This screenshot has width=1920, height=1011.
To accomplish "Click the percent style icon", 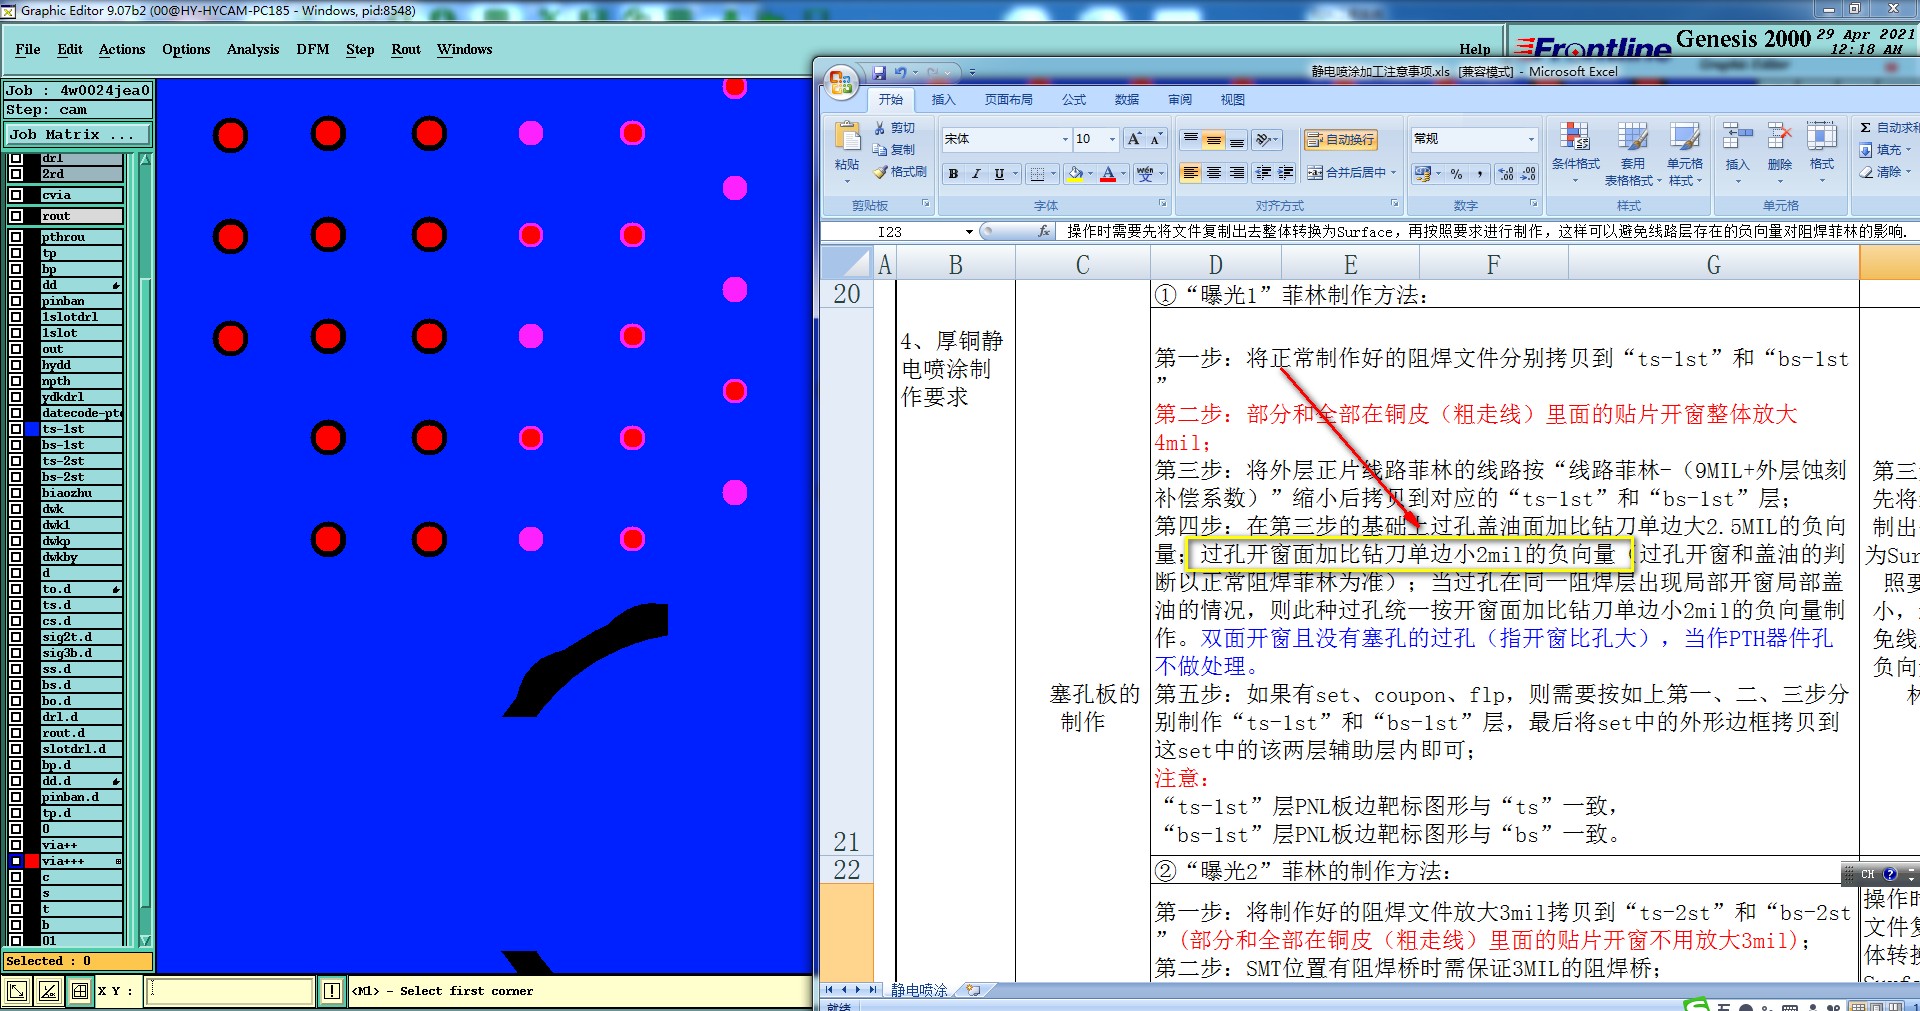I will (1456, 174).
